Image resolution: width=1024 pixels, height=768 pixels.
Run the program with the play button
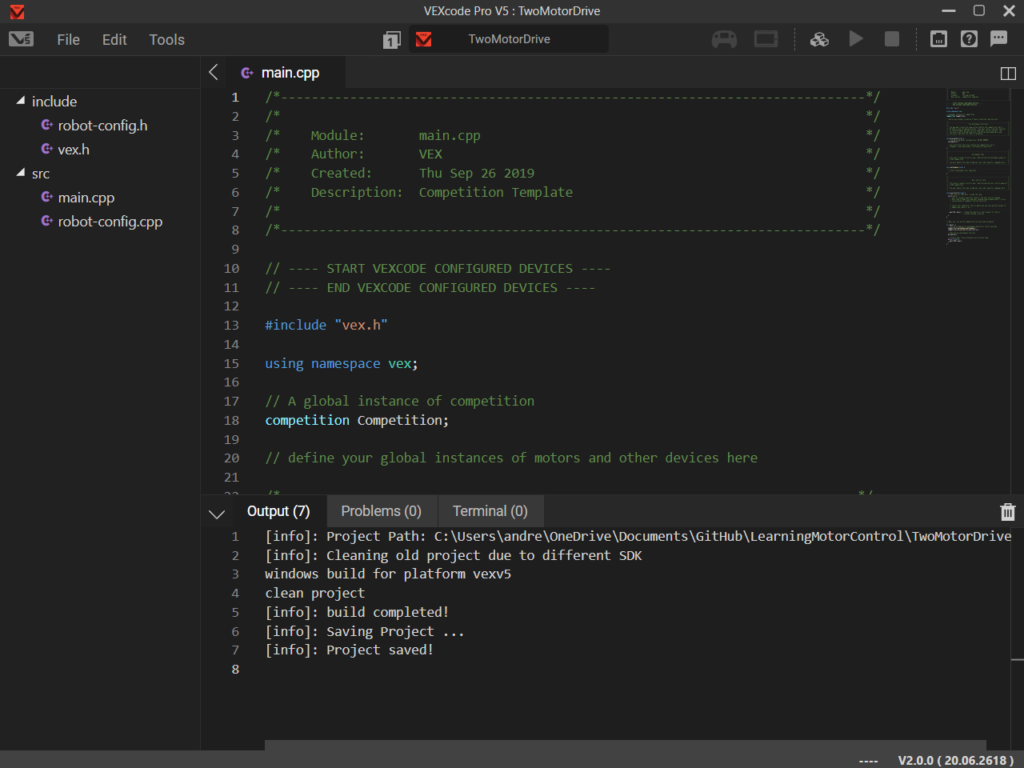856,39
